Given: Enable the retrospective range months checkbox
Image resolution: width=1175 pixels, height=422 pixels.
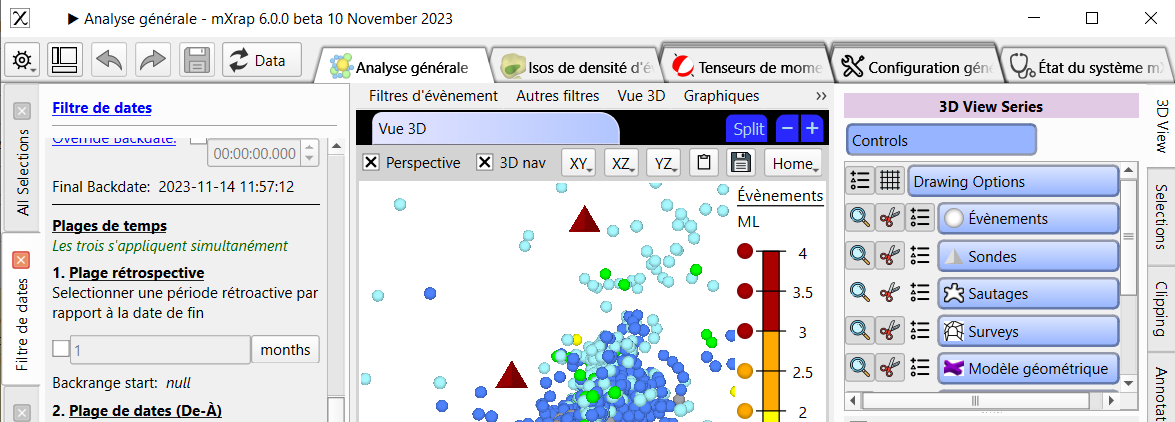Looking at the screenshot, I should pyautogui.click(x=60, y=349).
